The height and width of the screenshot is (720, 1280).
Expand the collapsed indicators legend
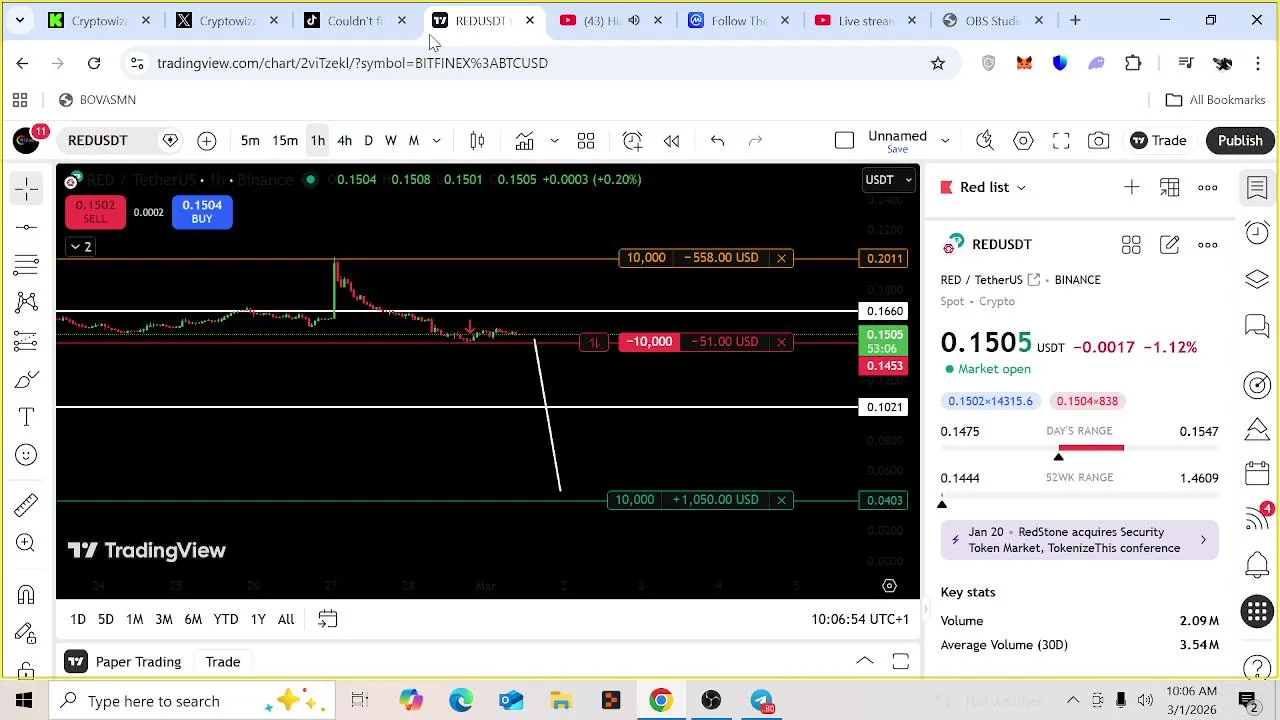coord(79,247)
